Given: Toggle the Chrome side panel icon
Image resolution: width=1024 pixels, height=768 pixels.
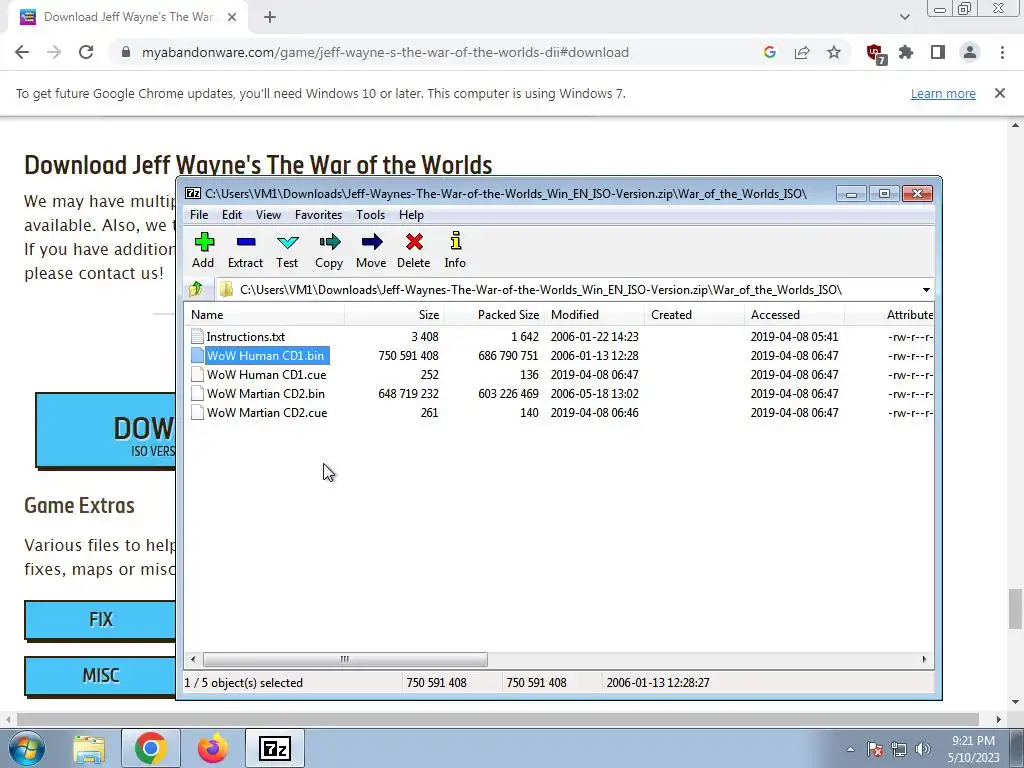Looking at the screenshot, I should coord(938,52).
